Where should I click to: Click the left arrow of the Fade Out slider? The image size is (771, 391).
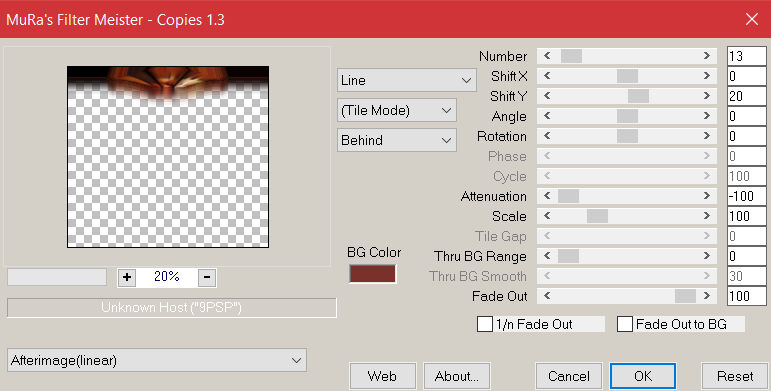547,296
